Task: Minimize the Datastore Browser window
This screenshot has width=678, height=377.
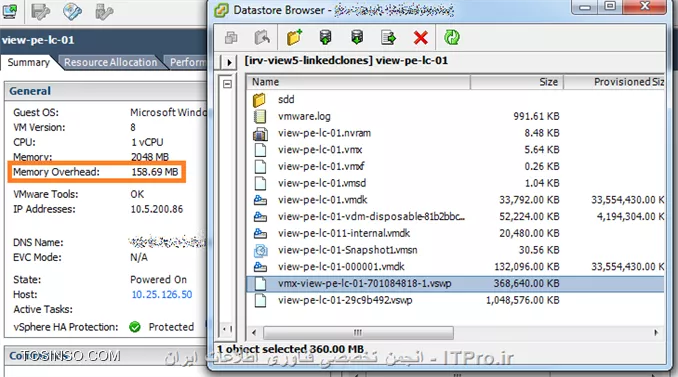Action: pyautogui.click(x=585, y=7)
